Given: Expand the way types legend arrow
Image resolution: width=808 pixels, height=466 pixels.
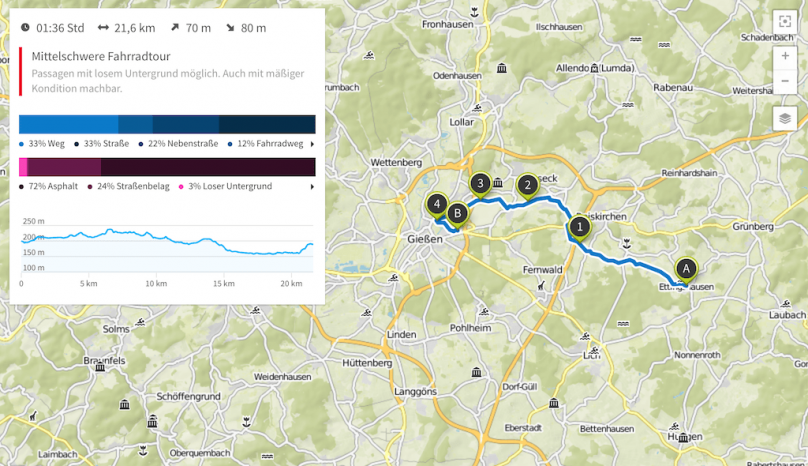Looking at the screenshot, I should click(x=312, y=144).
